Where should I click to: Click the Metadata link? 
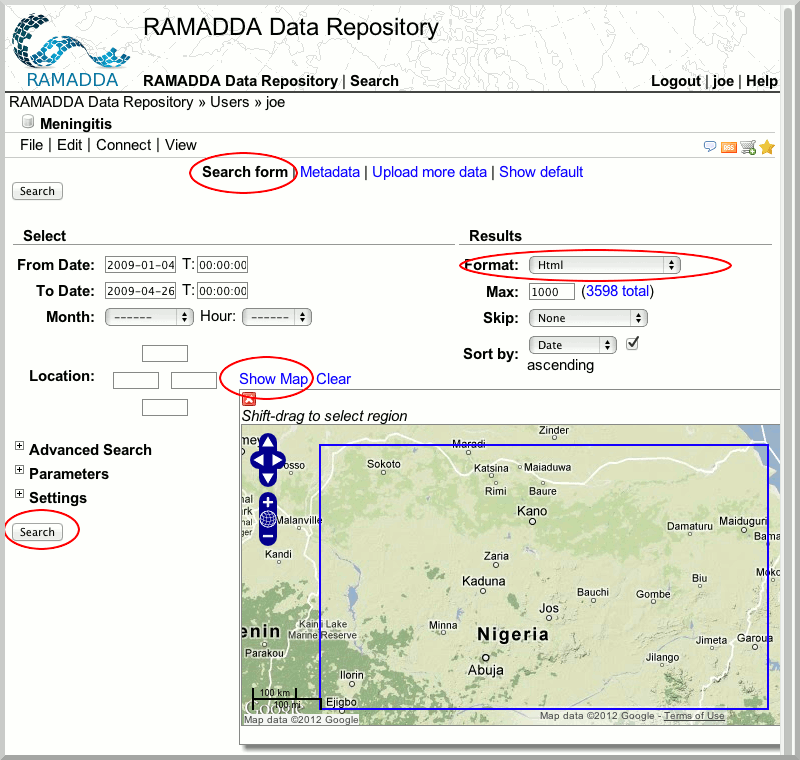click(329, 172)
